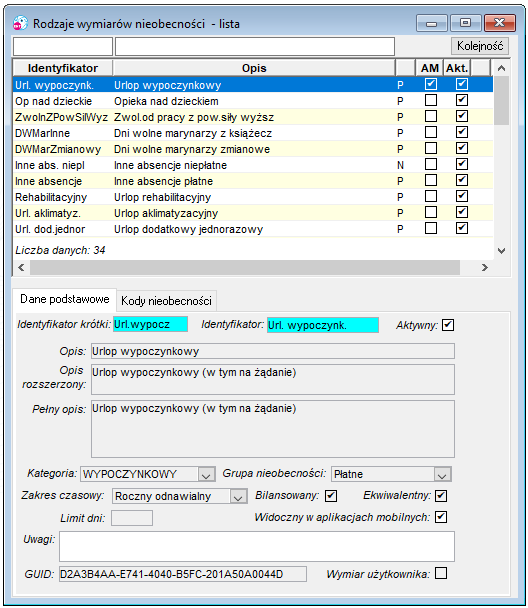Select the ZwolnZPowSilWyz row
Viewport: 528px width, 608px height.
253,117
